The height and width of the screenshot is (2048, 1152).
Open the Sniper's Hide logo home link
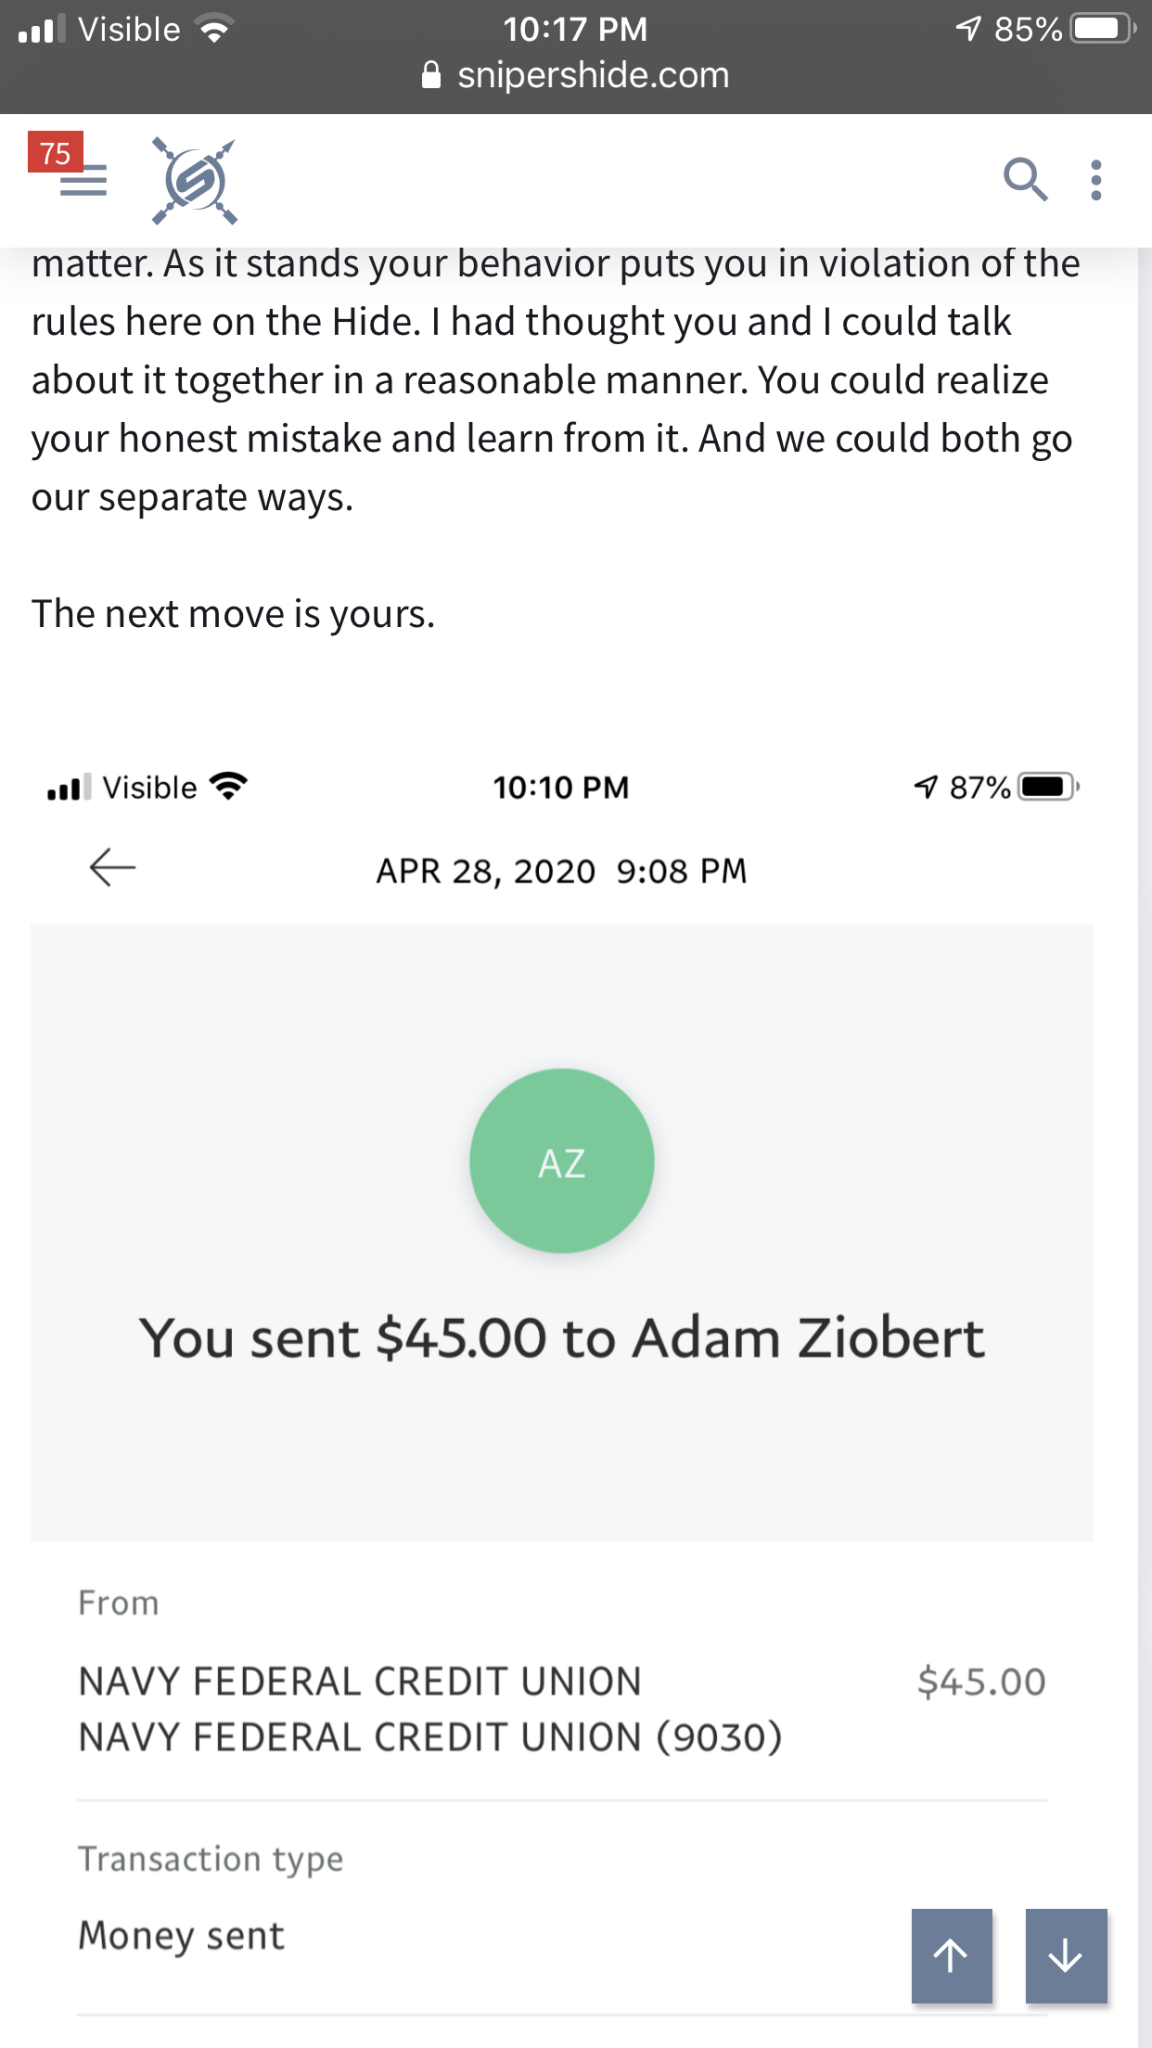coord(194,181)
